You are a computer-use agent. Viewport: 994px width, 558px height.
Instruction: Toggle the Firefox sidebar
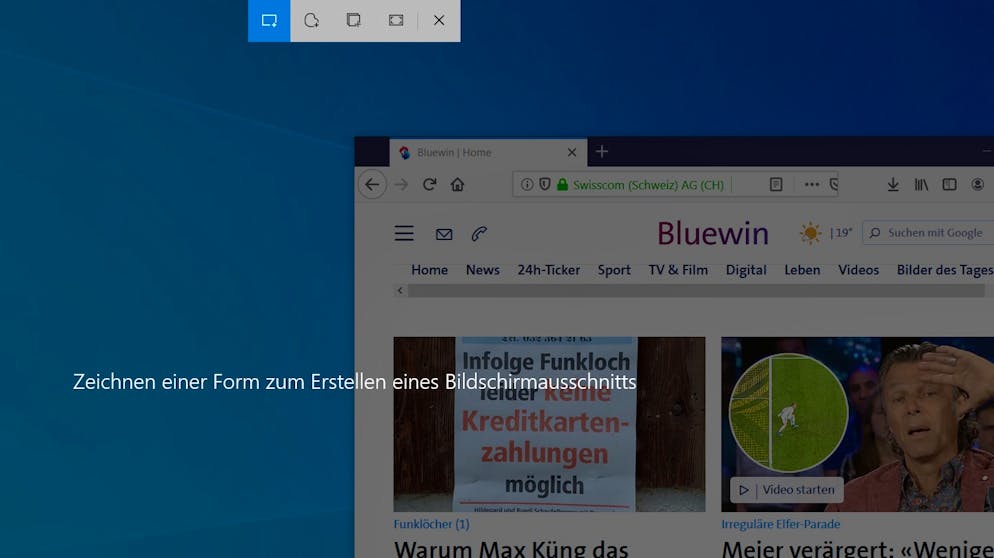point(949,185)
